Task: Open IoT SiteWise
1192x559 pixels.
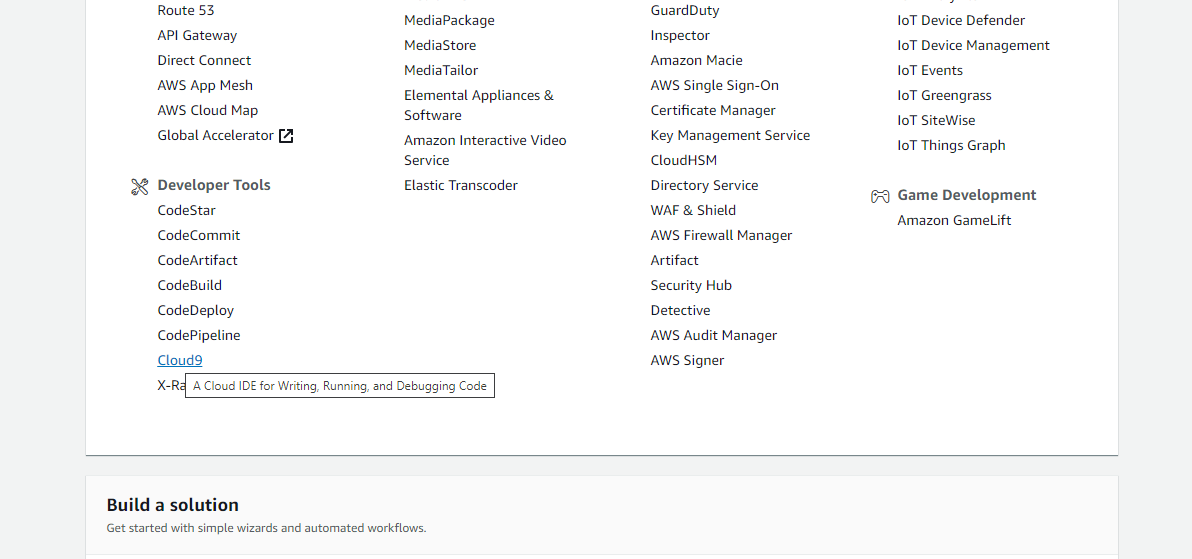Action: (936, 121)
